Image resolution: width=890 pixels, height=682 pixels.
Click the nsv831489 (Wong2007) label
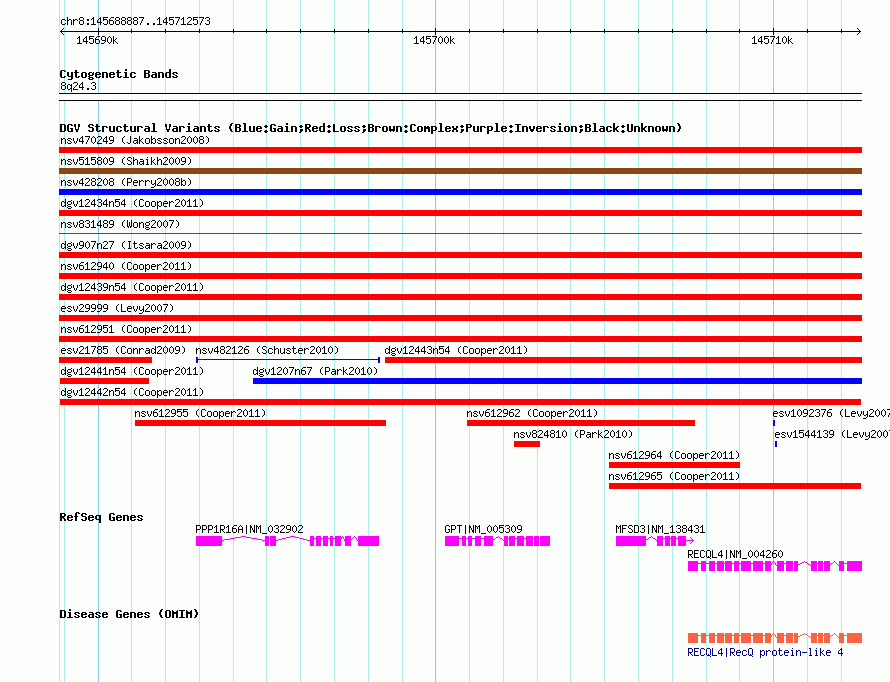(120, 224)
